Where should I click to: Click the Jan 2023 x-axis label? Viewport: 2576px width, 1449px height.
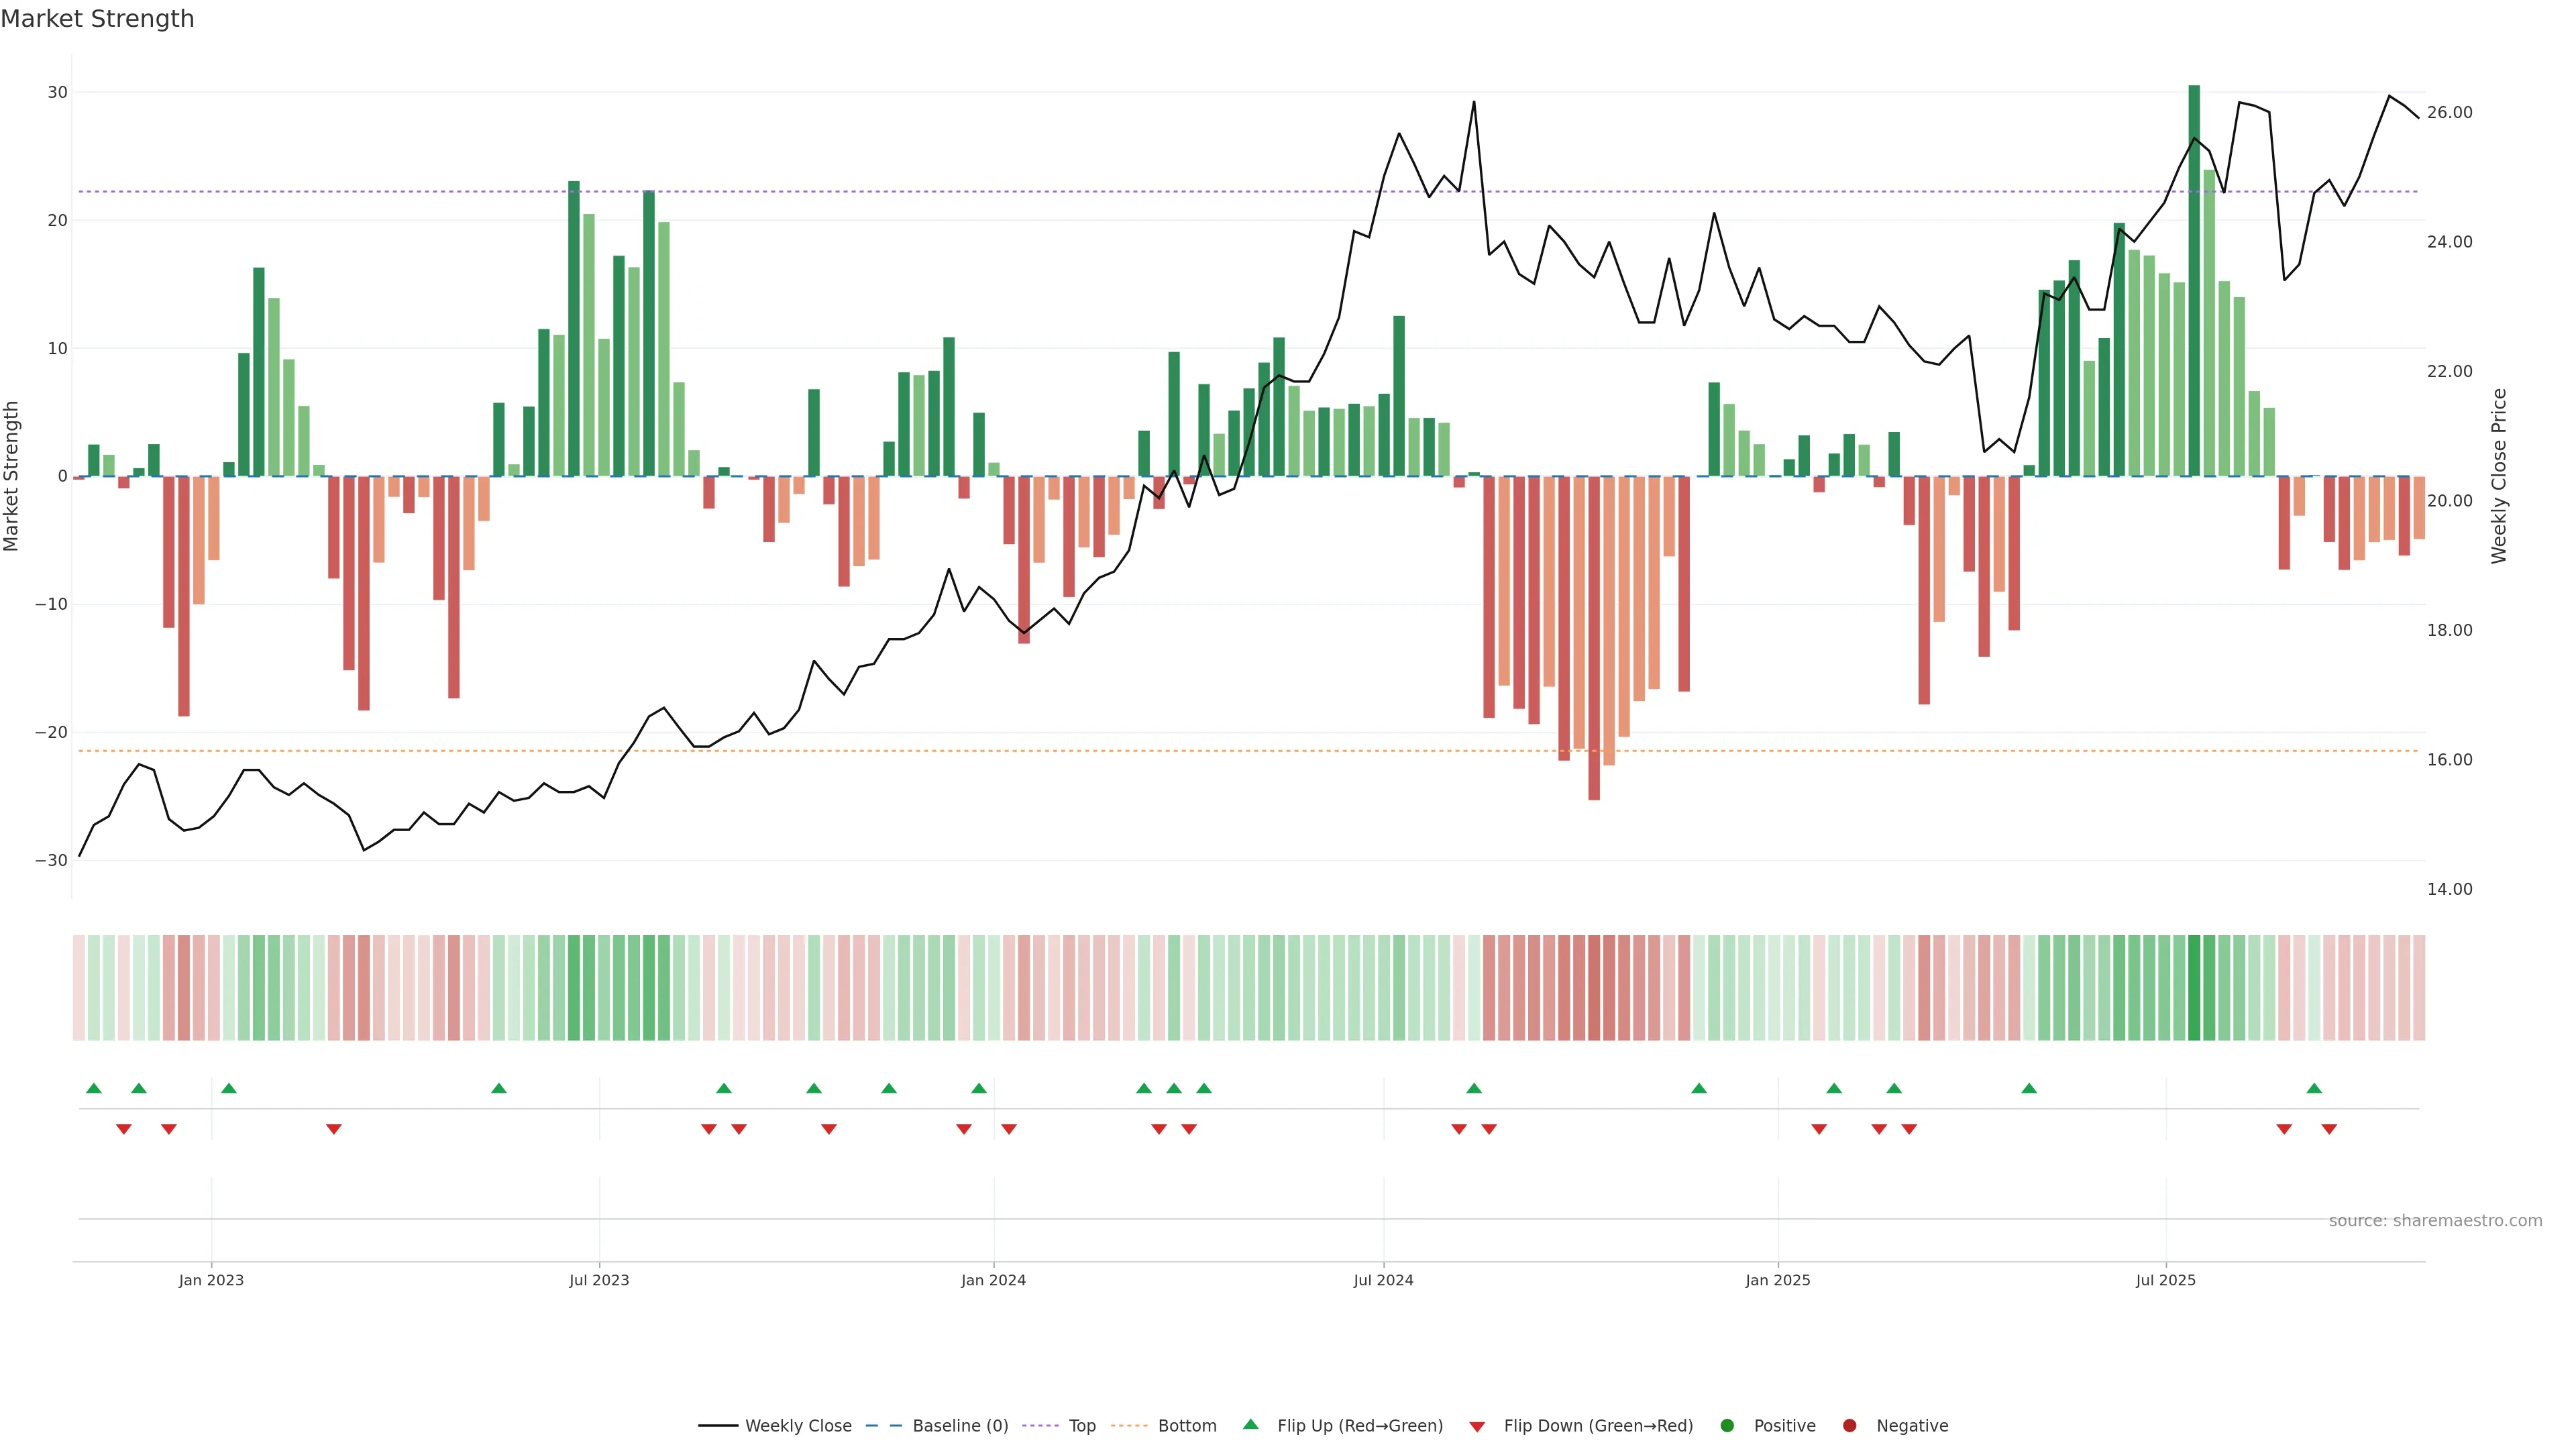coord(211,1280)
